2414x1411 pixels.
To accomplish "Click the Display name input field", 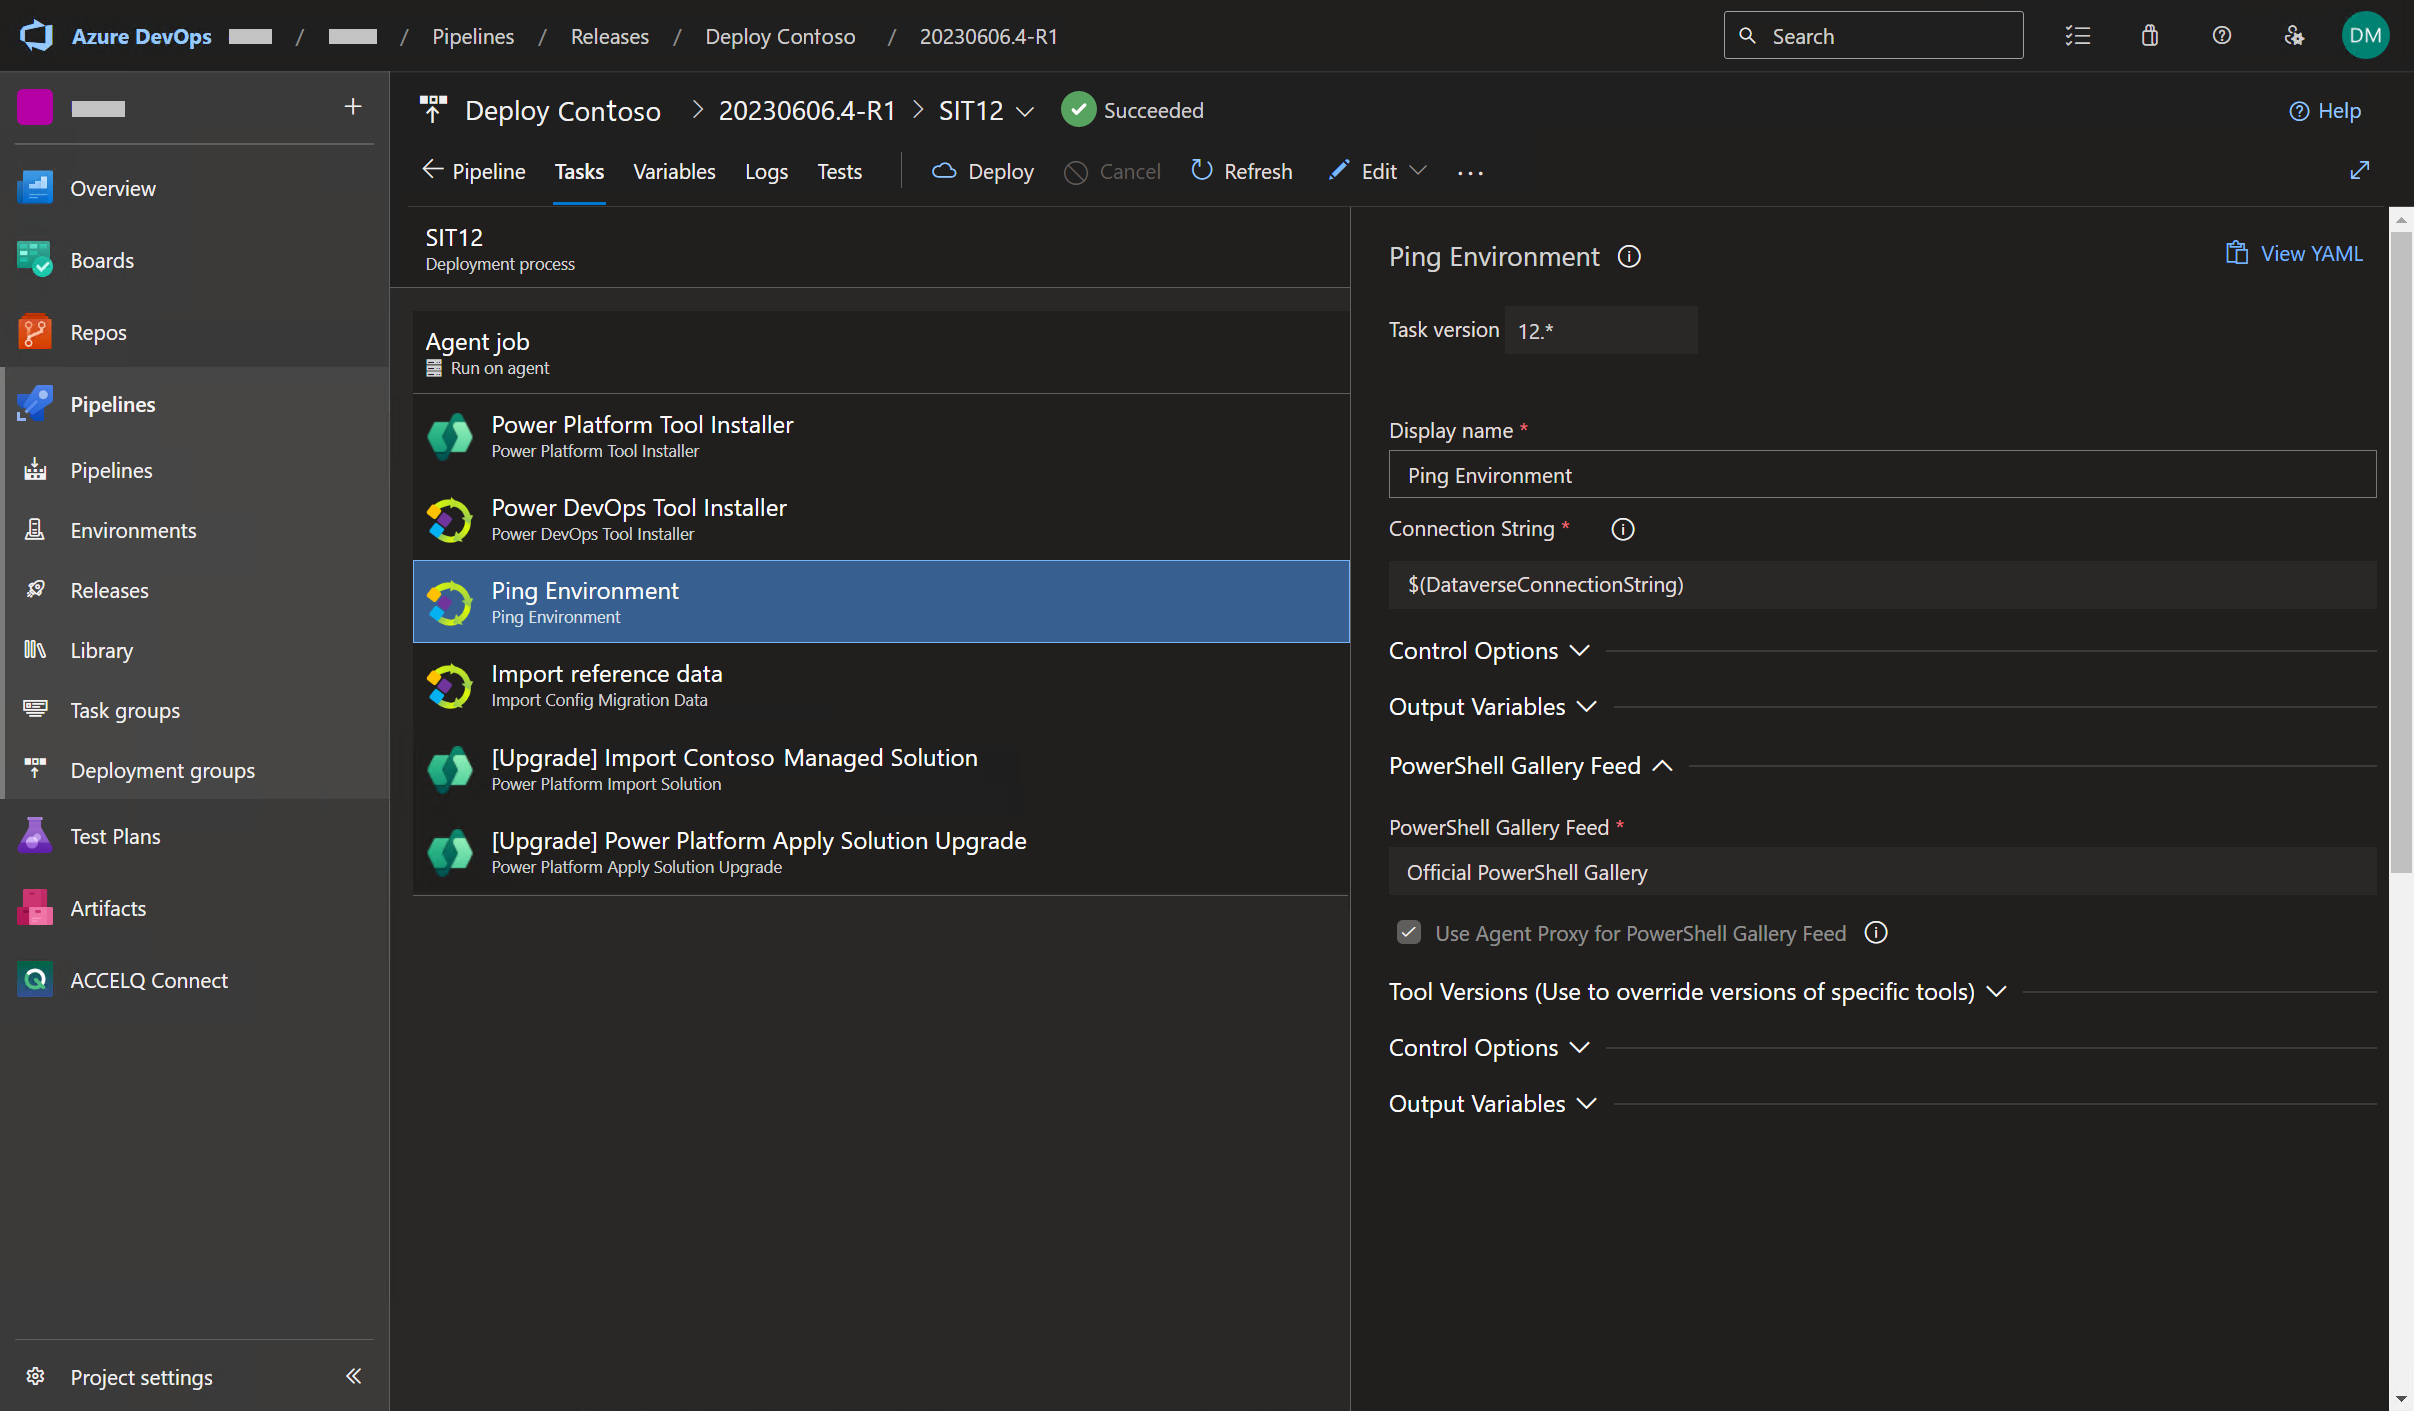I will 1881,475.
